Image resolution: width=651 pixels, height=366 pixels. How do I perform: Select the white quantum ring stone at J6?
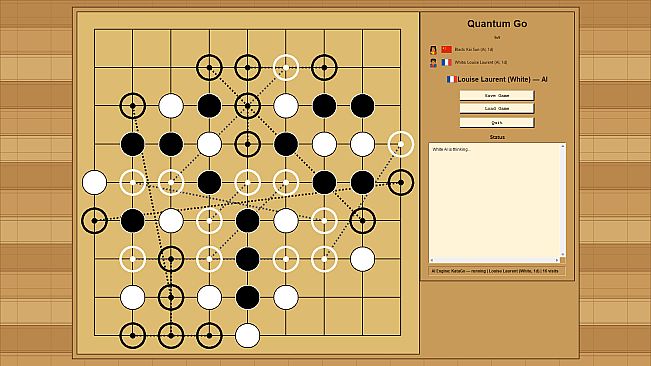pyautogui.click(x=401, y=144)
